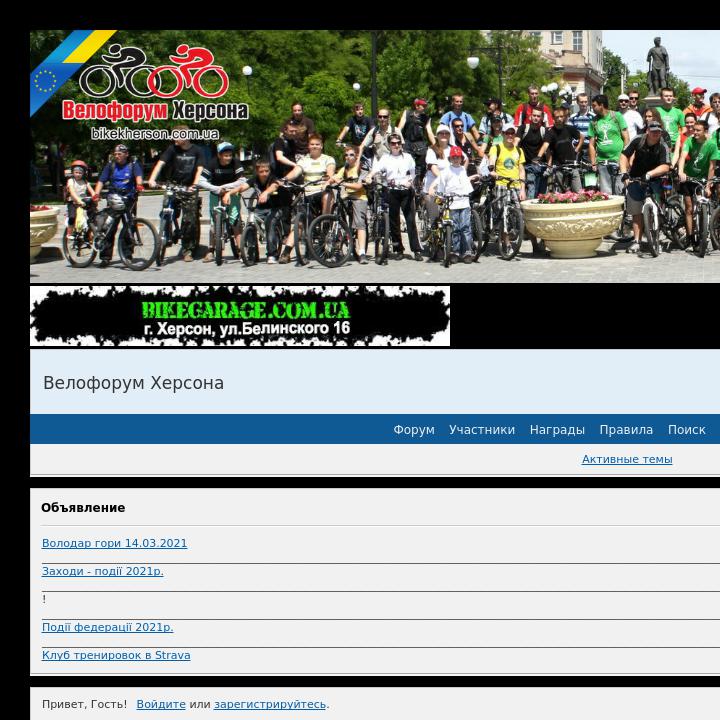Click the Велофорум Херсона page title

point(133,383)
